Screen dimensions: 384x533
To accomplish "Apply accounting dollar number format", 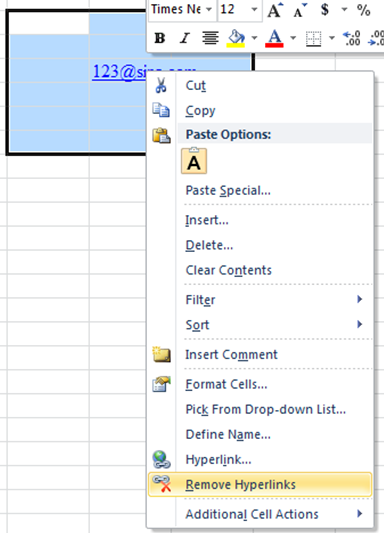I will 325,10.
